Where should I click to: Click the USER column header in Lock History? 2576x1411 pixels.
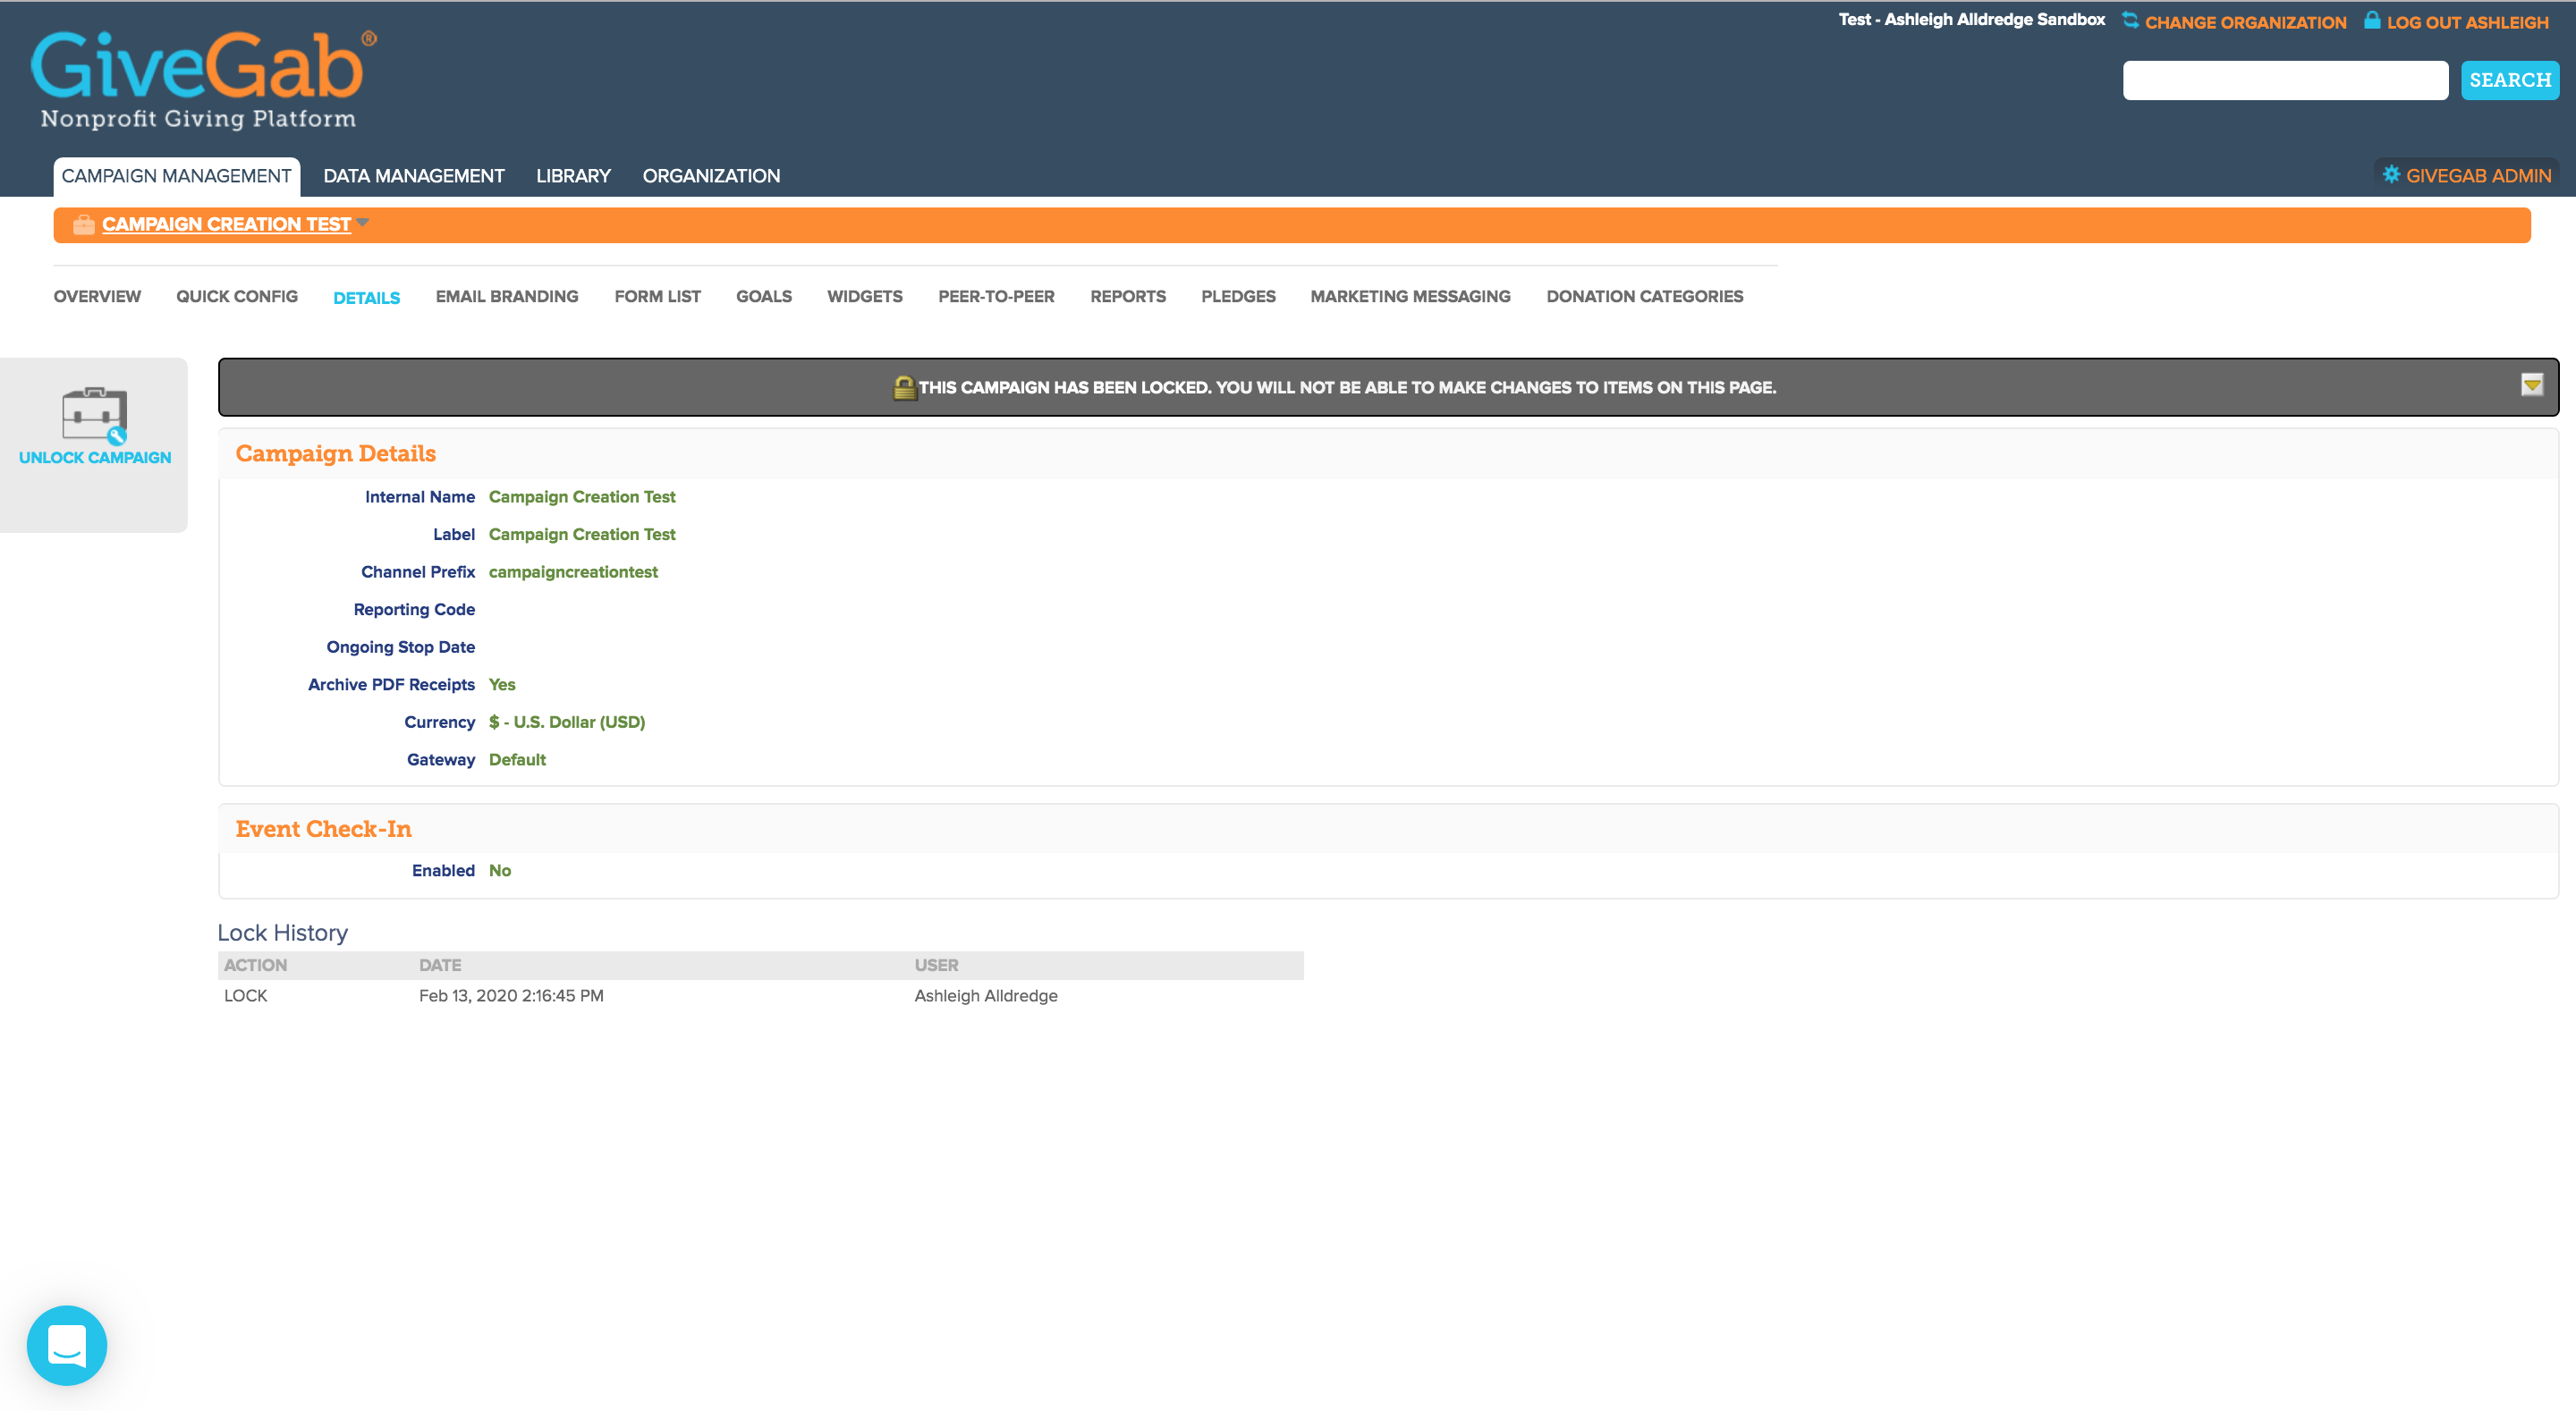[936, 965]
